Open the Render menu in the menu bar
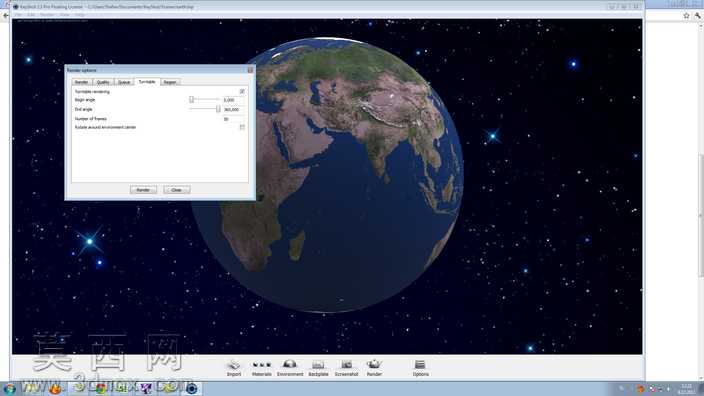 click(x=47, y=15)
